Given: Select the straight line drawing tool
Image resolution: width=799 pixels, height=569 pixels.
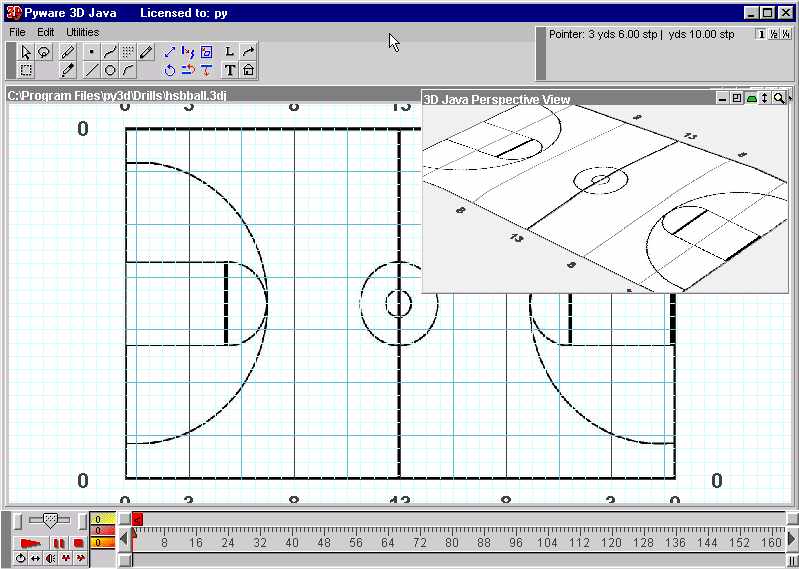Looking at the screenshot, I should pyautogui.click(x=91, y=70).
